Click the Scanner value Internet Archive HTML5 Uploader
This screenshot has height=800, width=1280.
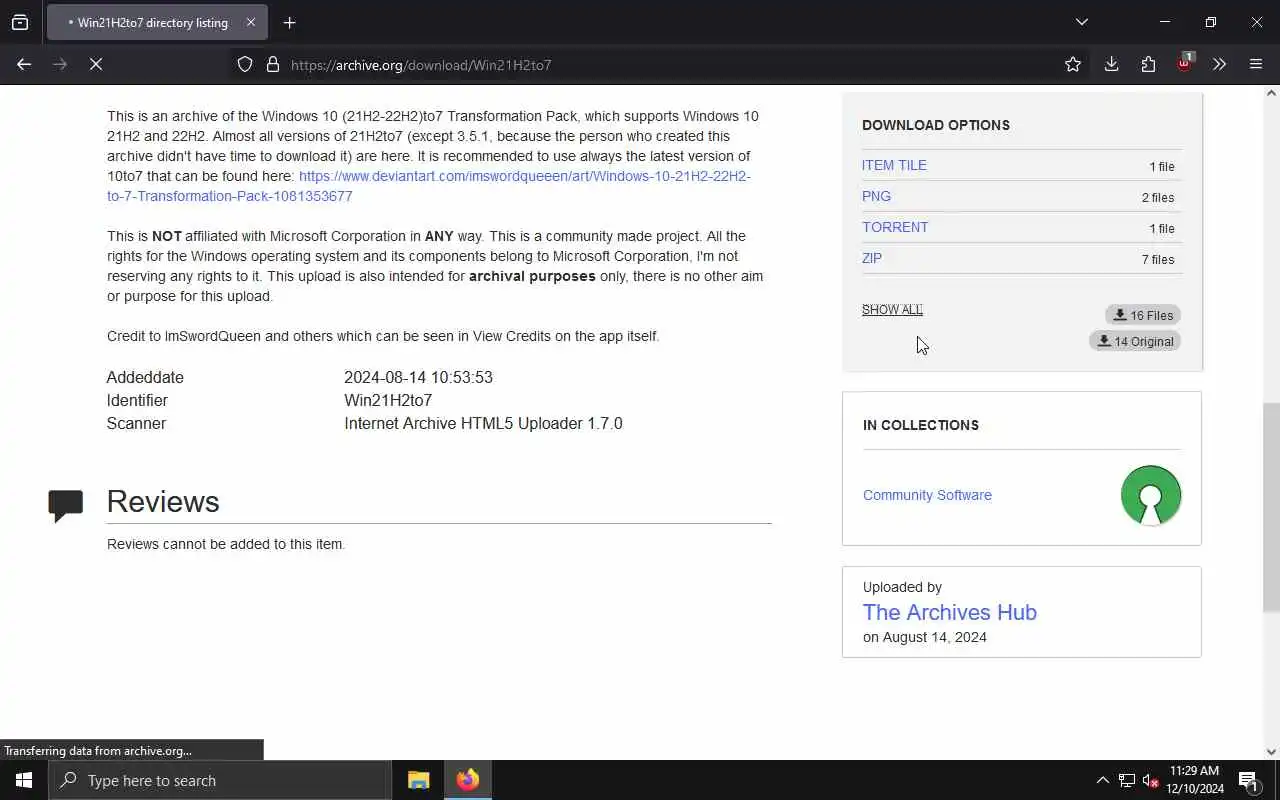pos(483,423)
